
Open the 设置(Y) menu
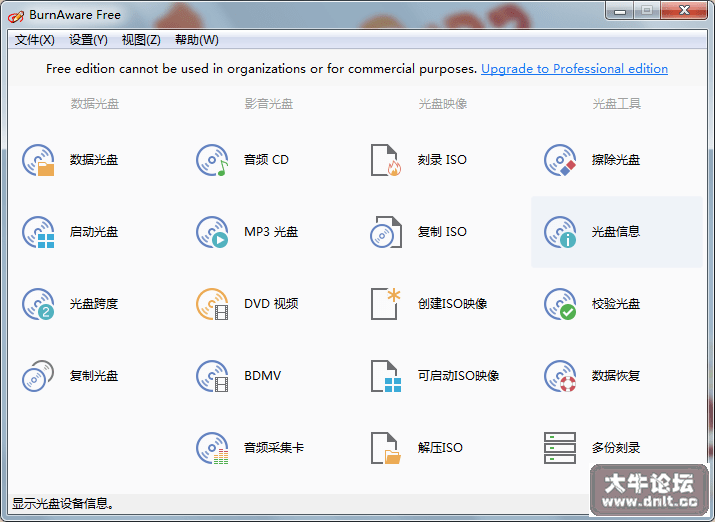[x=88, y=40]
